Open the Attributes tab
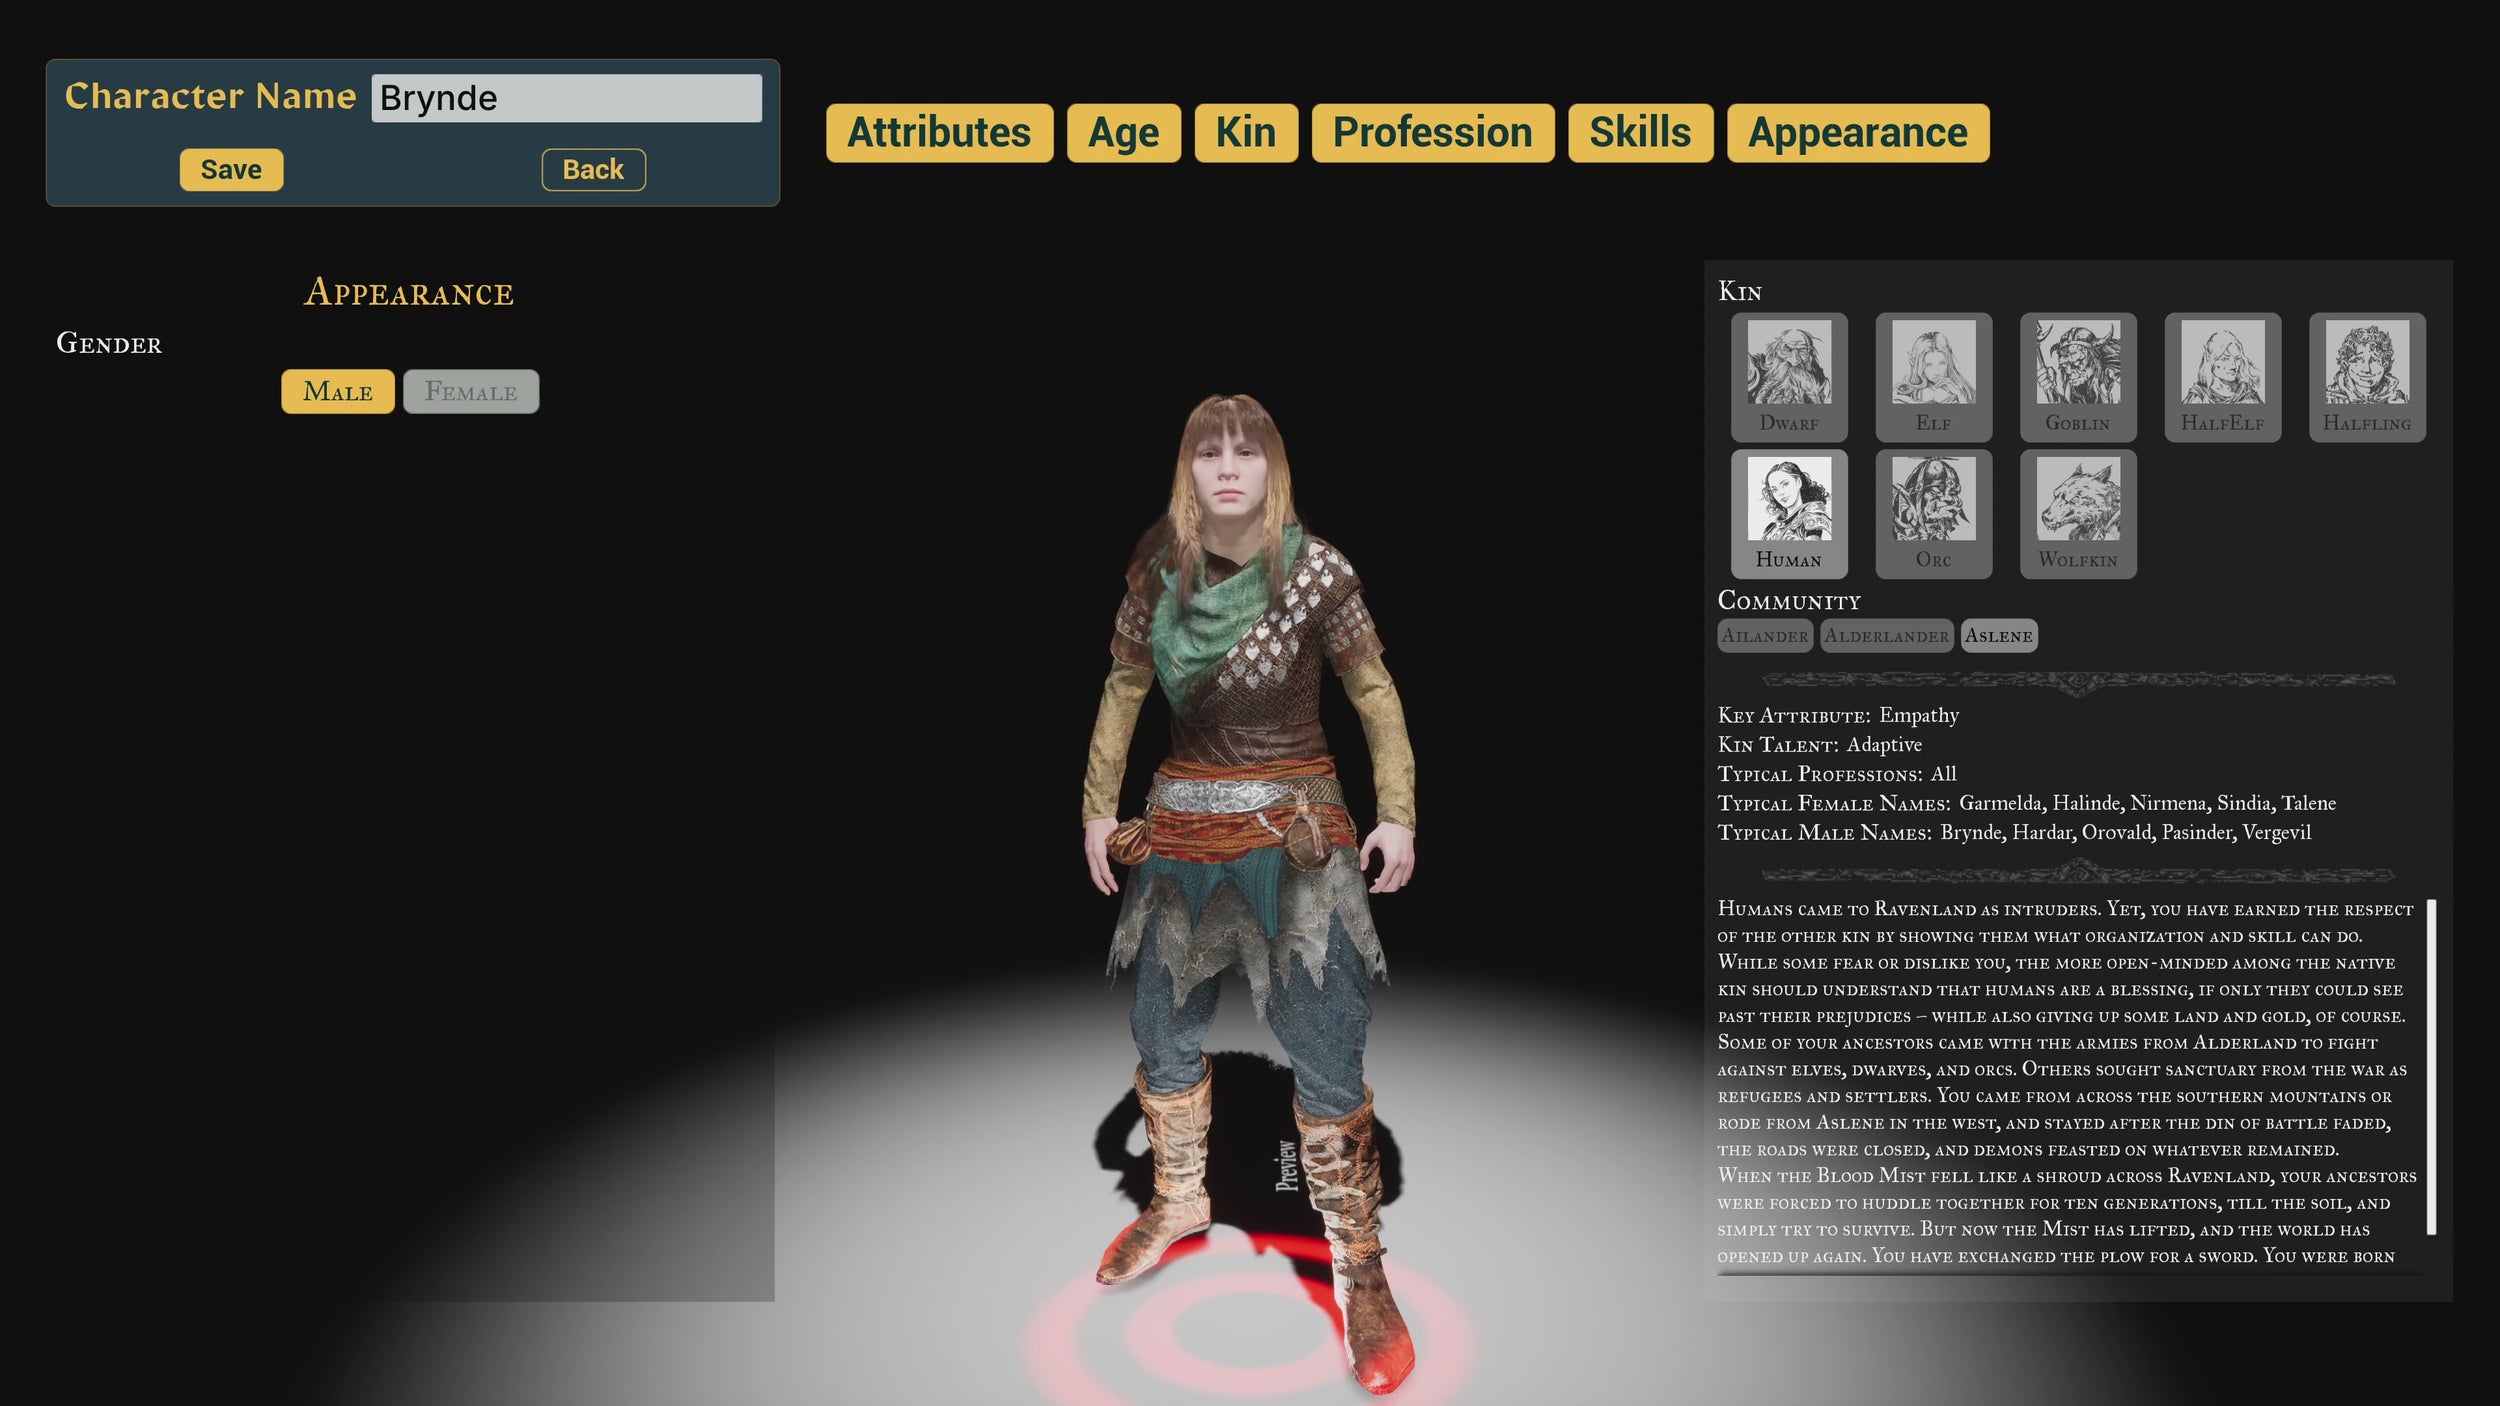The image size is (2500, 1406). tap(939, 133)
